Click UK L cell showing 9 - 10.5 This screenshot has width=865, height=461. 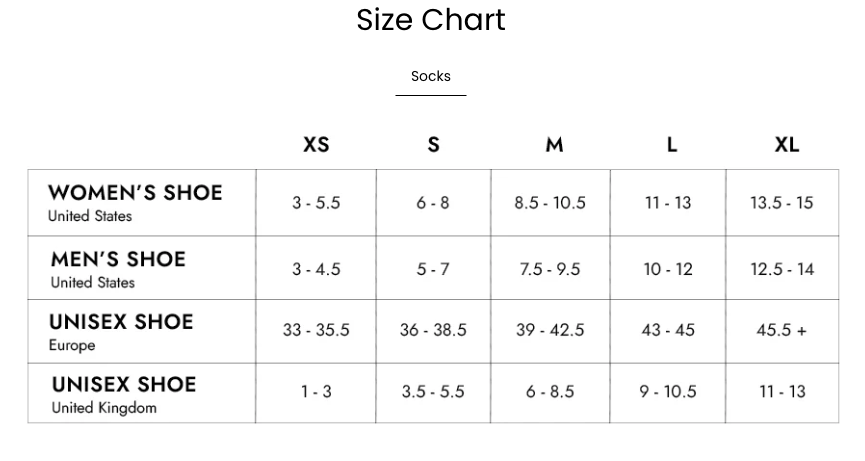point(668,391)
